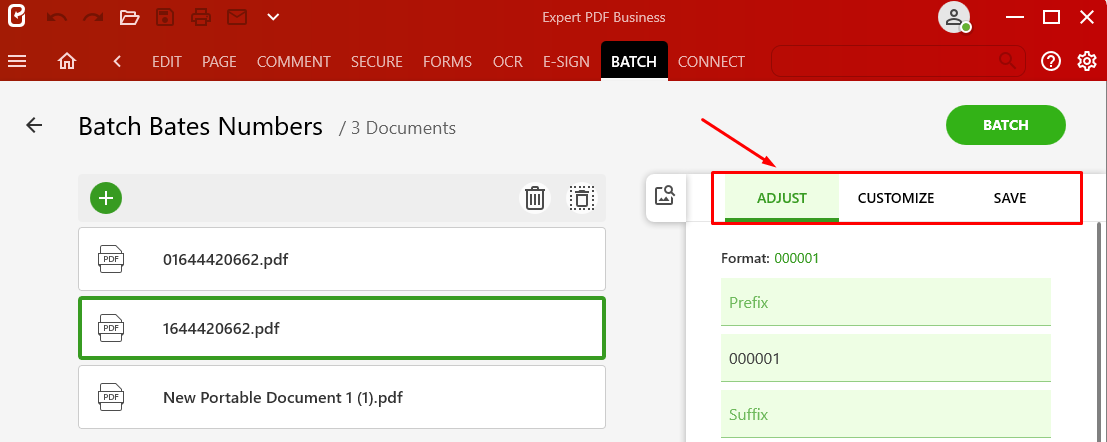Viewport: 1107px width, 442px height.
Task: Toggle preview with the image search icon
Action: pyautogui.click(x=665, y=196)
